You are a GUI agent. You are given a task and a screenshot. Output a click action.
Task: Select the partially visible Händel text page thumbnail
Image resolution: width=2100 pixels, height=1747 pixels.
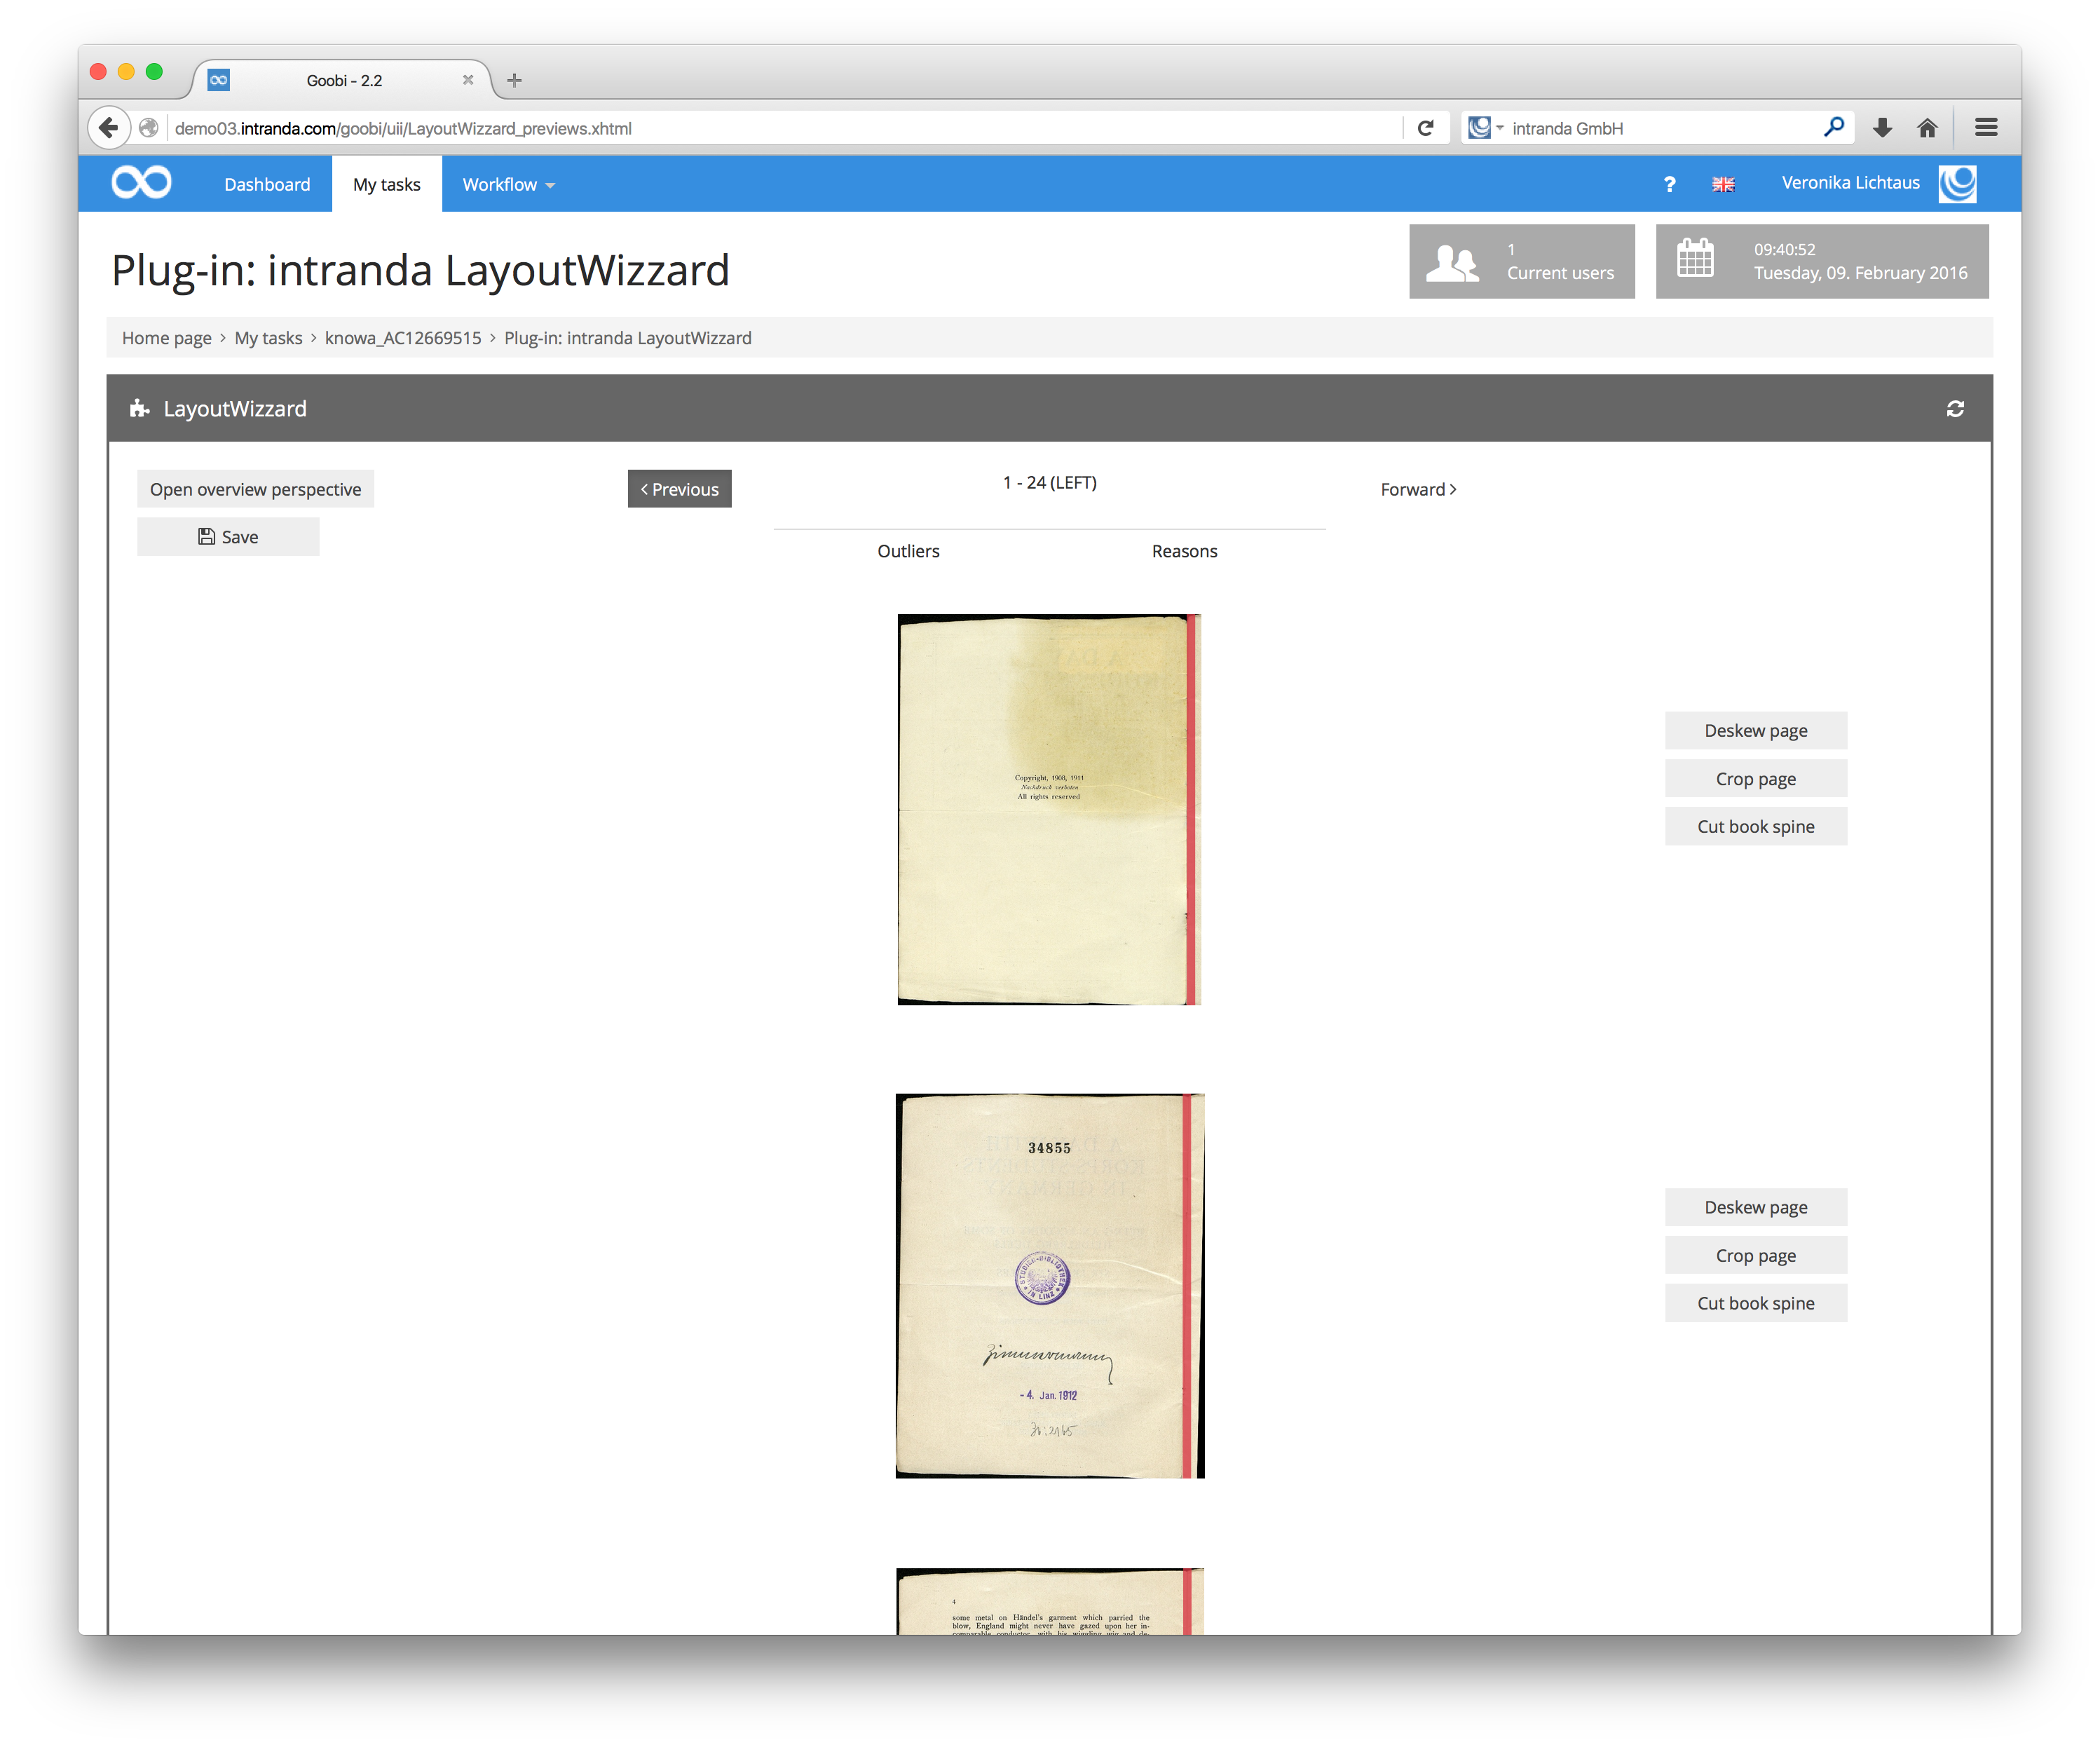[1049, 1601]
